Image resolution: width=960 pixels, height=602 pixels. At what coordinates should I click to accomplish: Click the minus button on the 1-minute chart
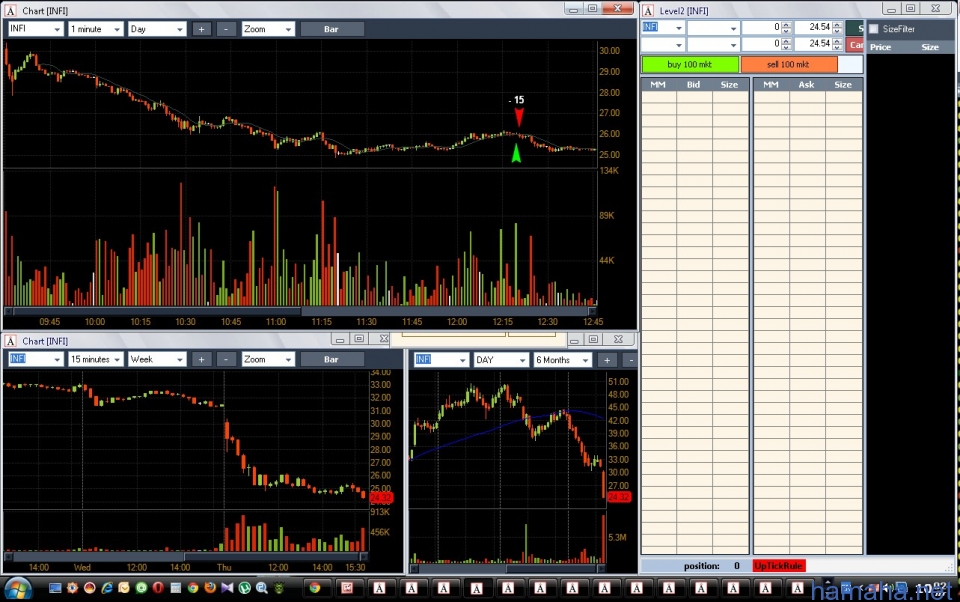[227, 29]
